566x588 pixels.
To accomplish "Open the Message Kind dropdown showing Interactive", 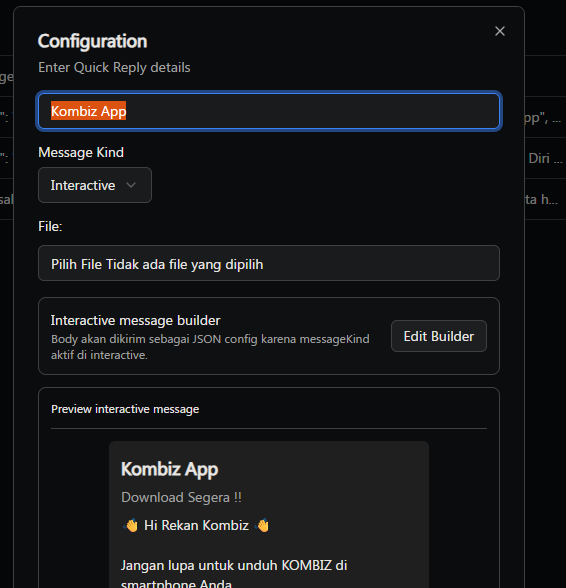I will click(x=95, y=185).
